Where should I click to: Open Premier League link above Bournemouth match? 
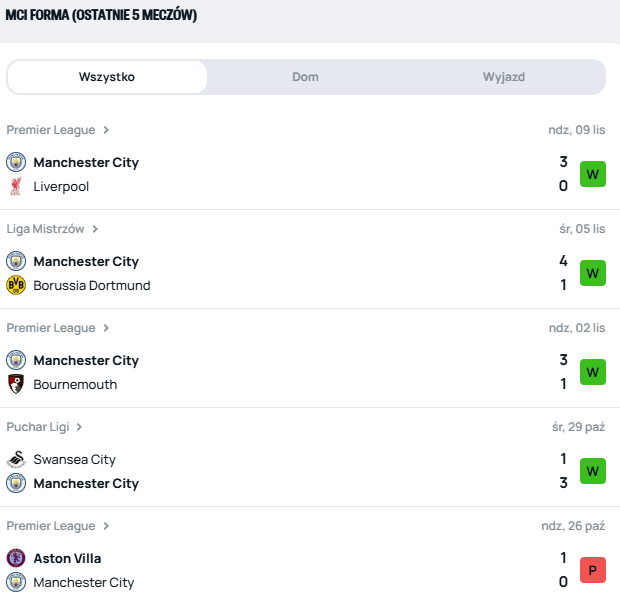coord(51,328)
